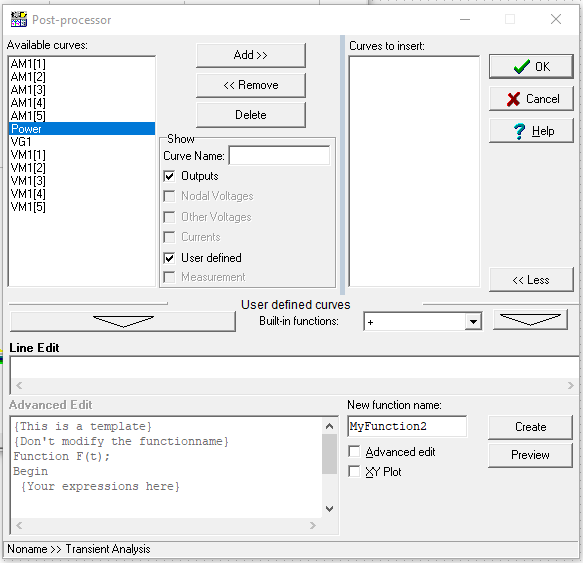Click the Advanced Edit vertical scrollbar thumb
This screenshot has height=563, width=583.
pyautogui.click(x=329, y=454)
